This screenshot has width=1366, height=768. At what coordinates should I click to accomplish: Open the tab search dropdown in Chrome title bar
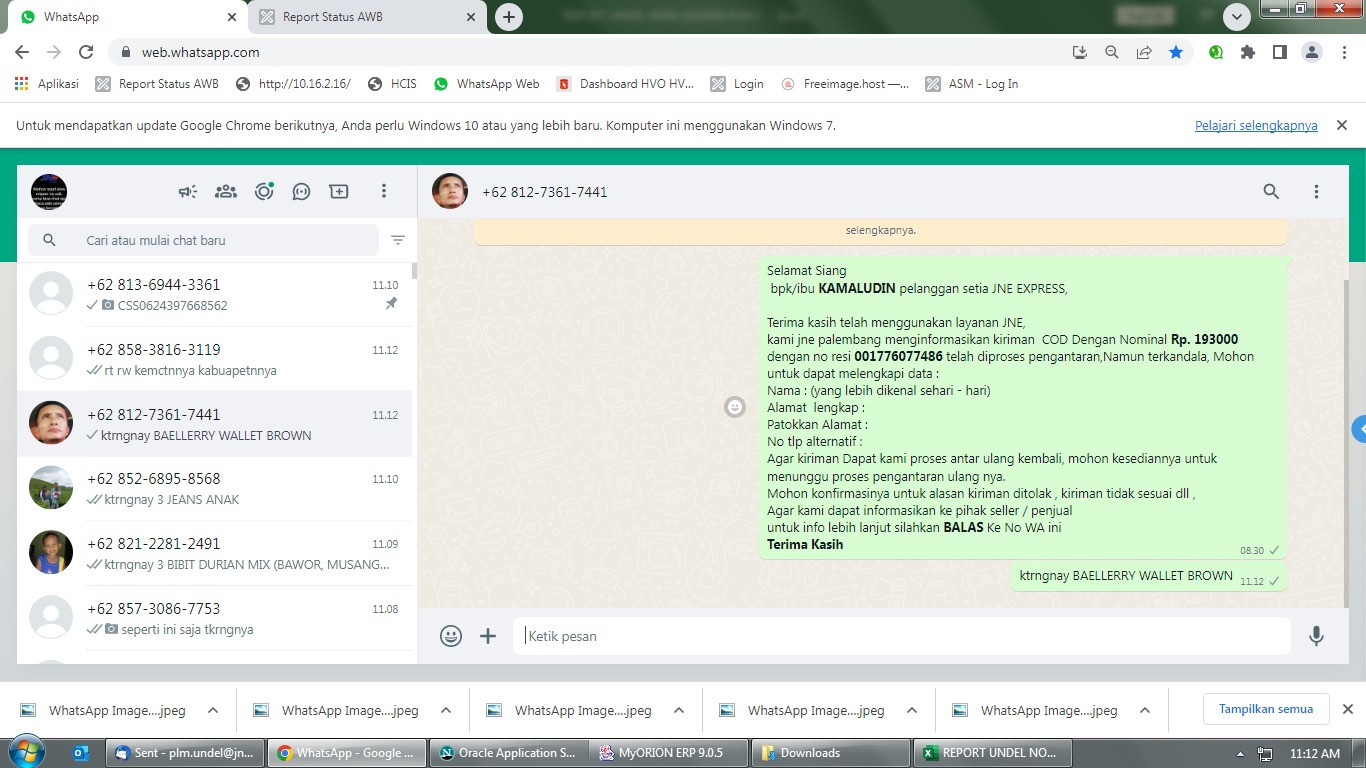pyautogui.click(x=1237, y=17)
